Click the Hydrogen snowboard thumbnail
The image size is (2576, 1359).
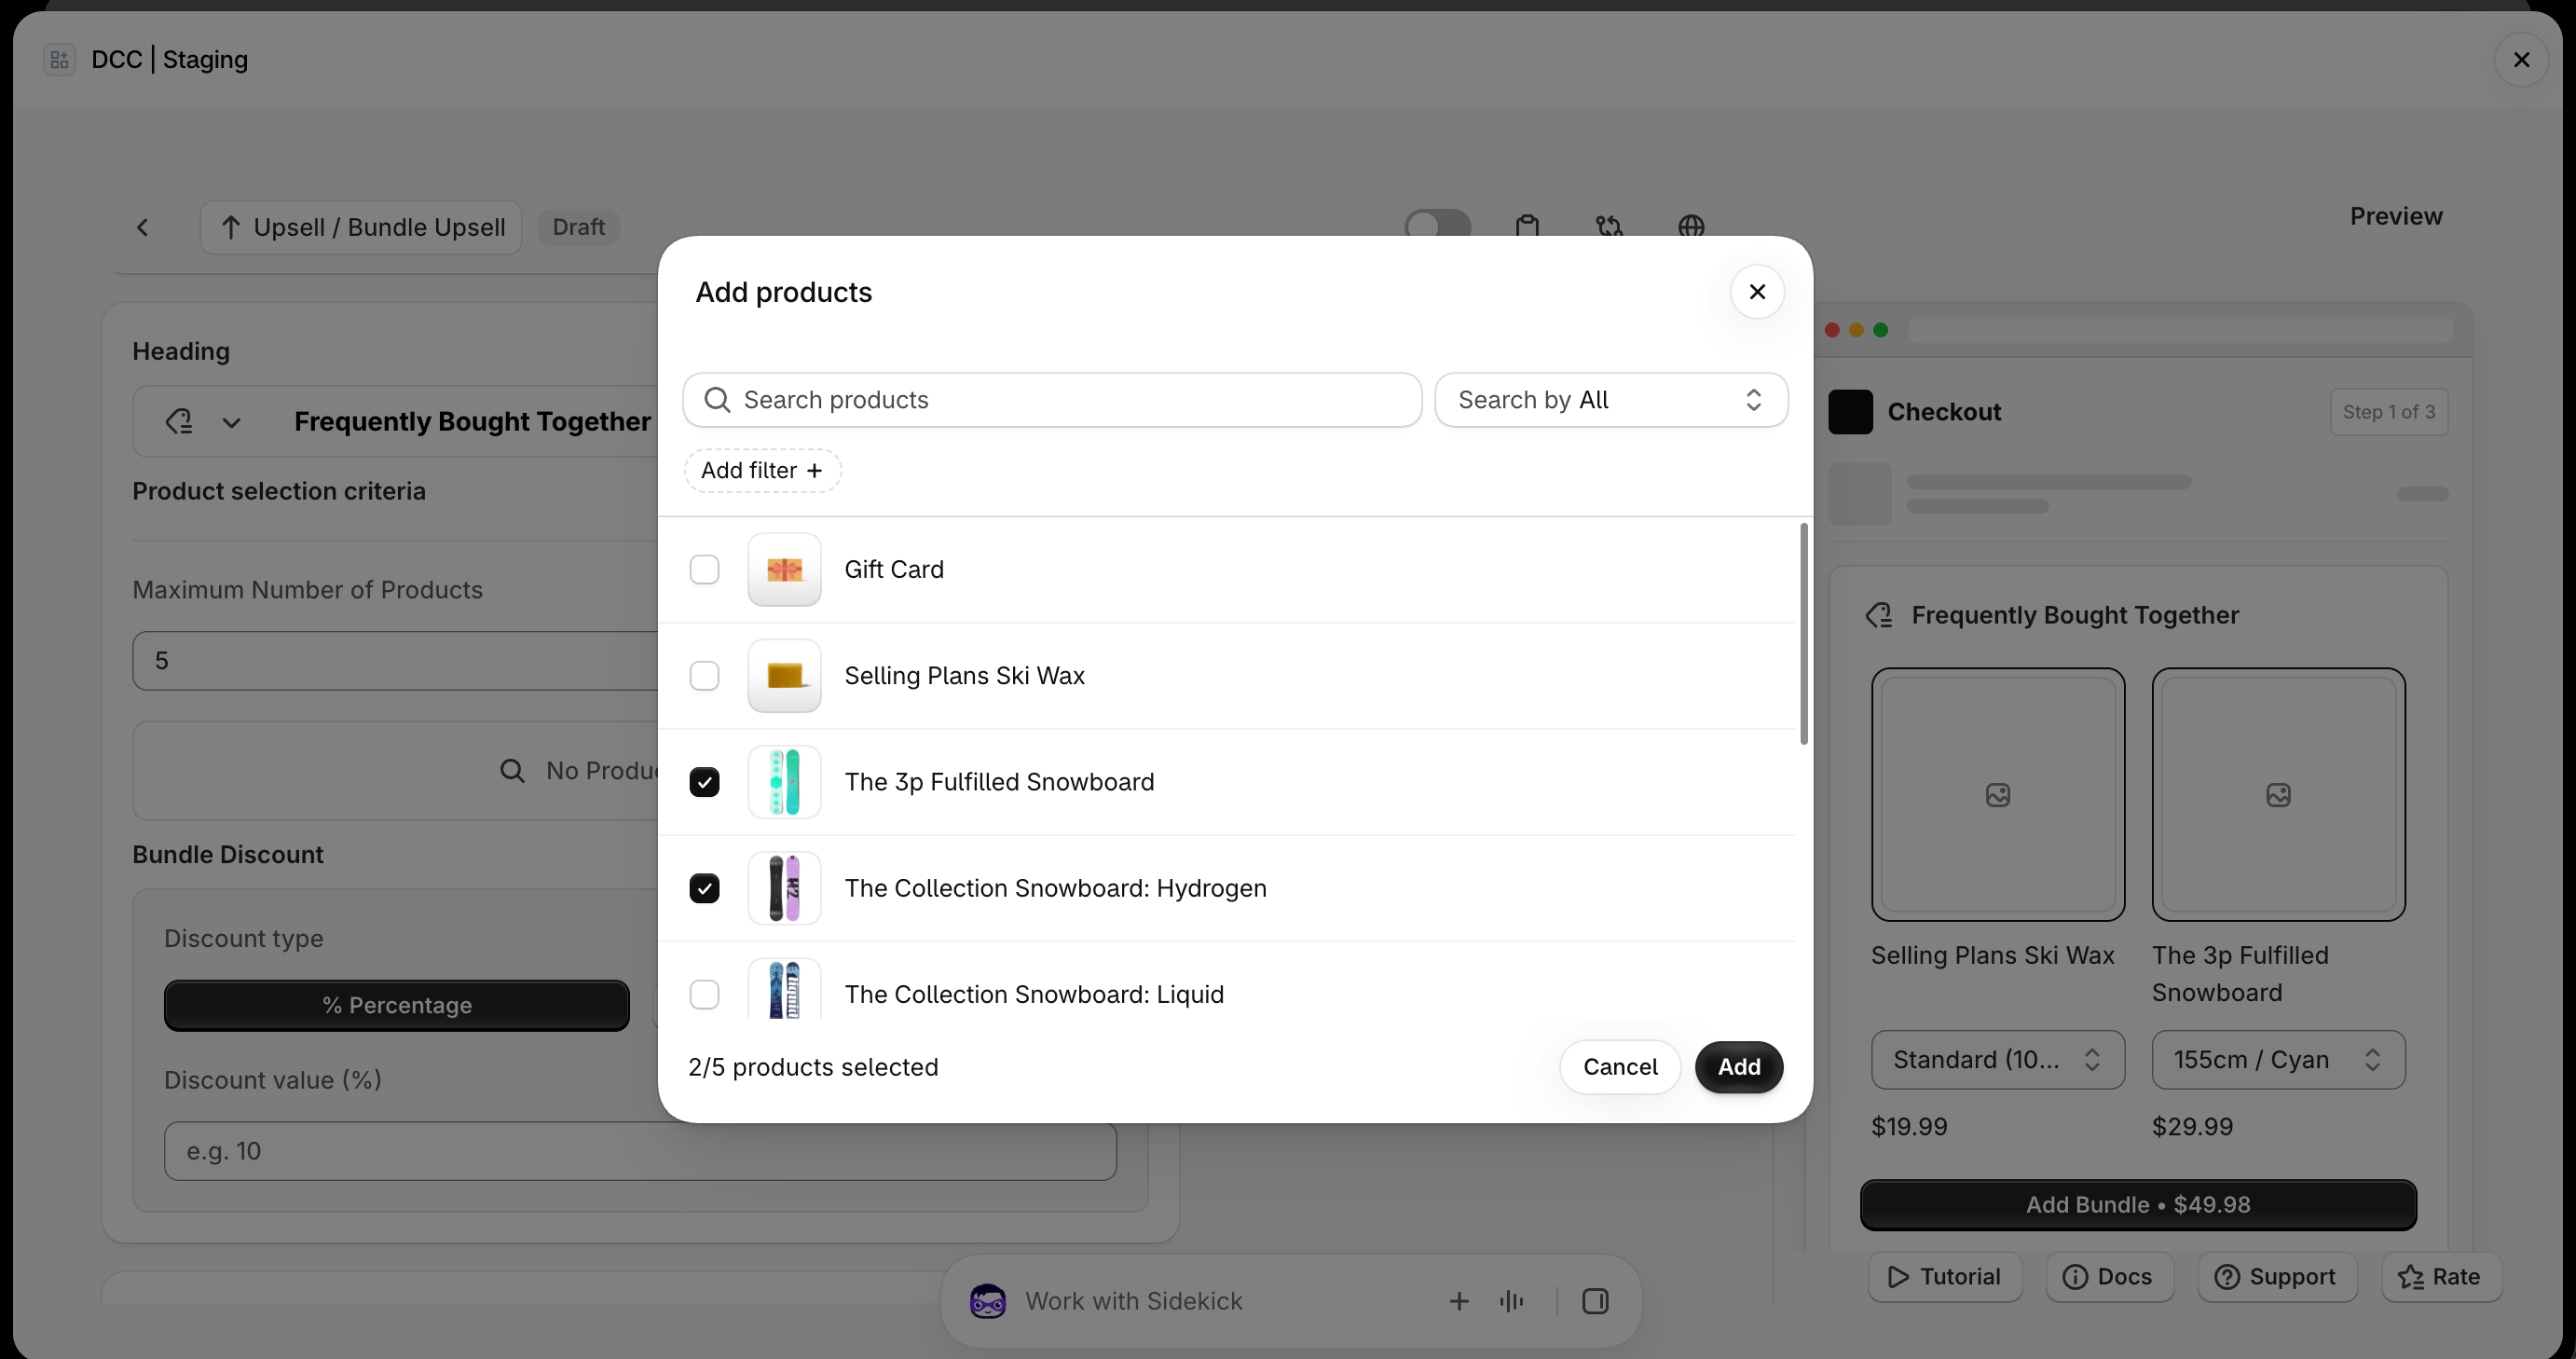click(x=784, y=888)
